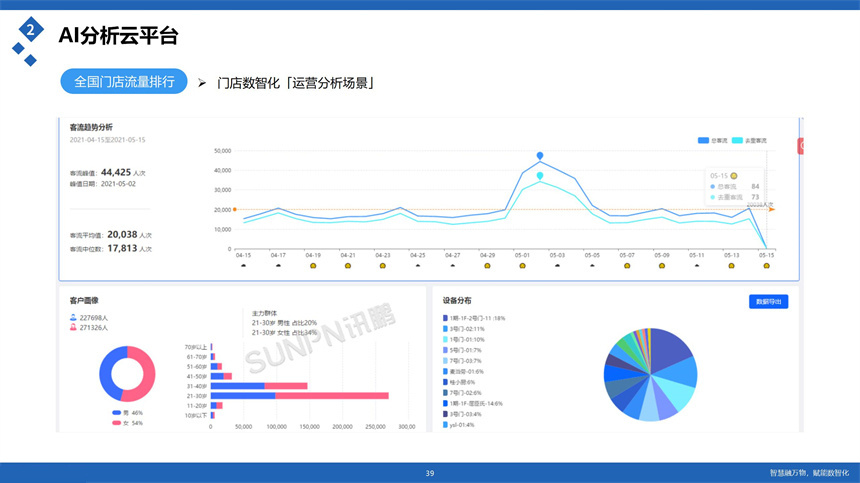
Task: Click the cyan peak marker pin on 去重客流 line
Action: point(540,175)
